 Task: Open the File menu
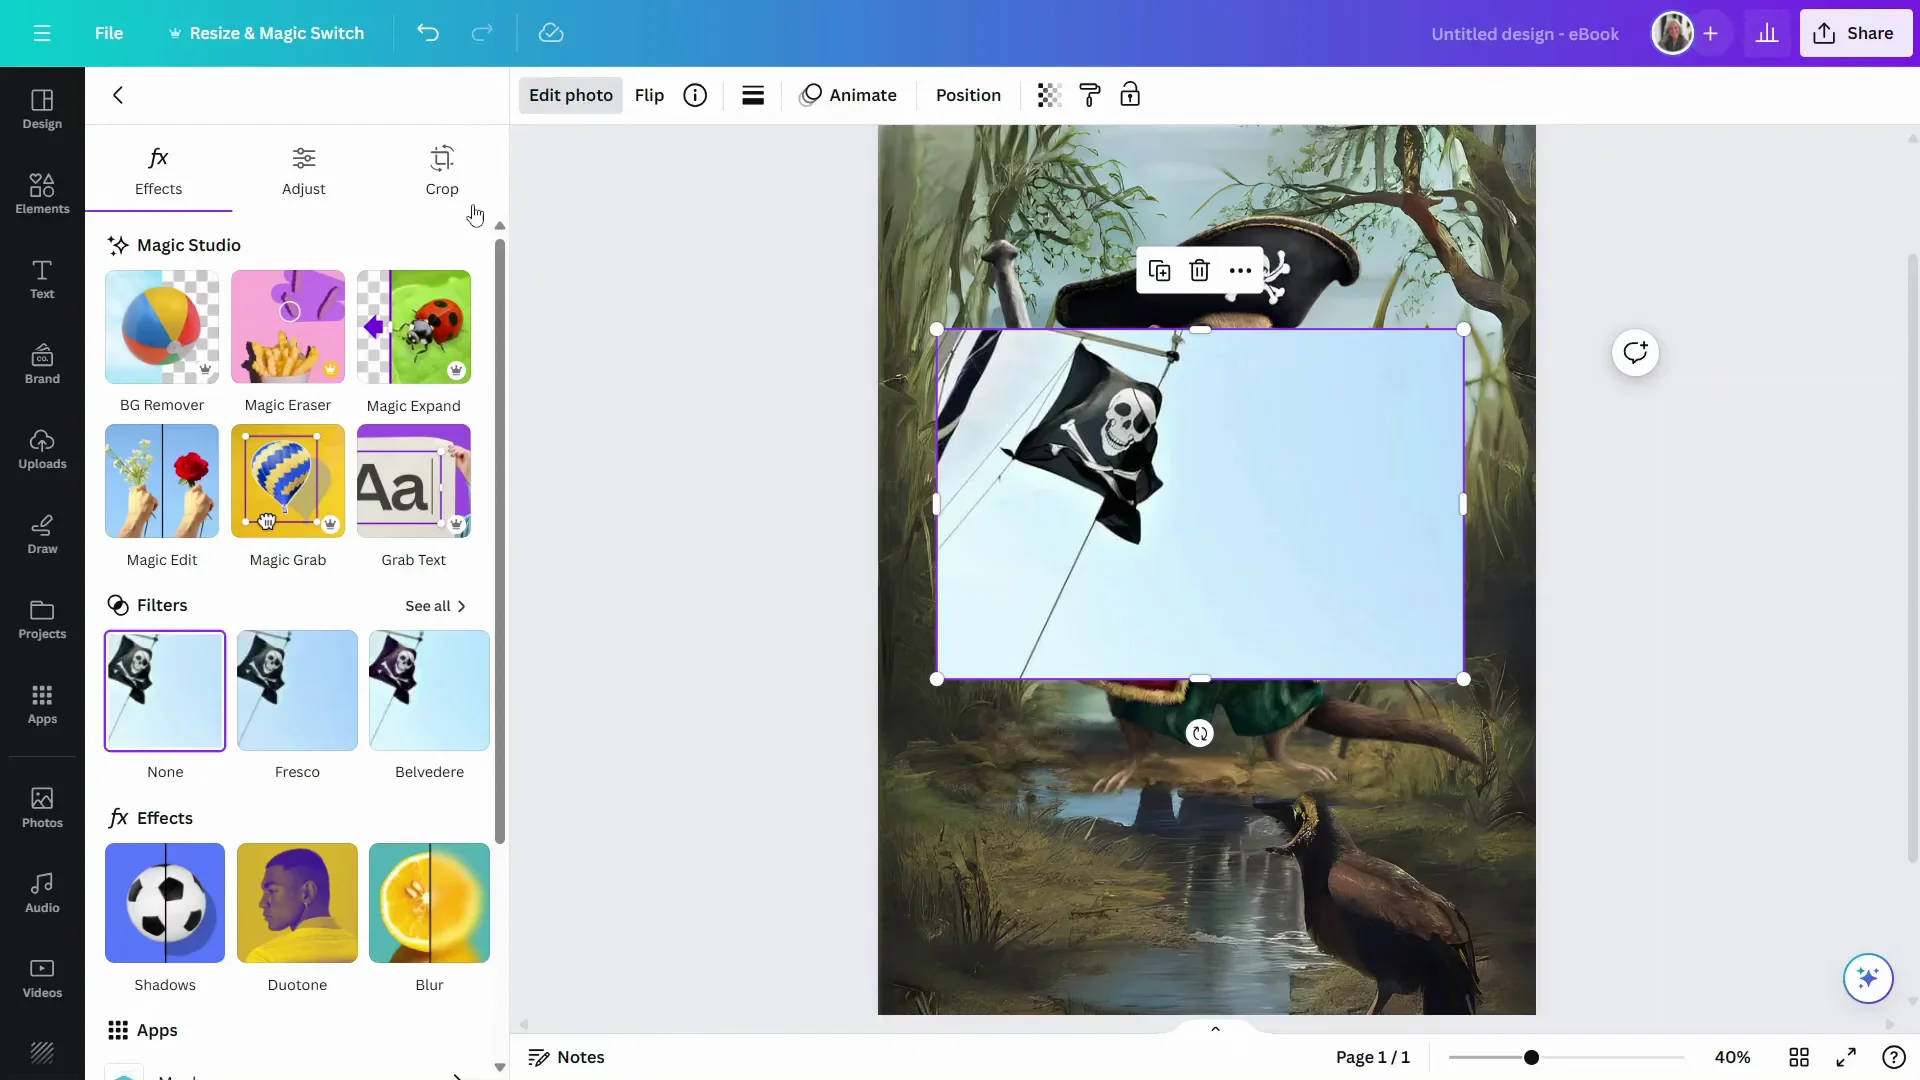(110, 33)
